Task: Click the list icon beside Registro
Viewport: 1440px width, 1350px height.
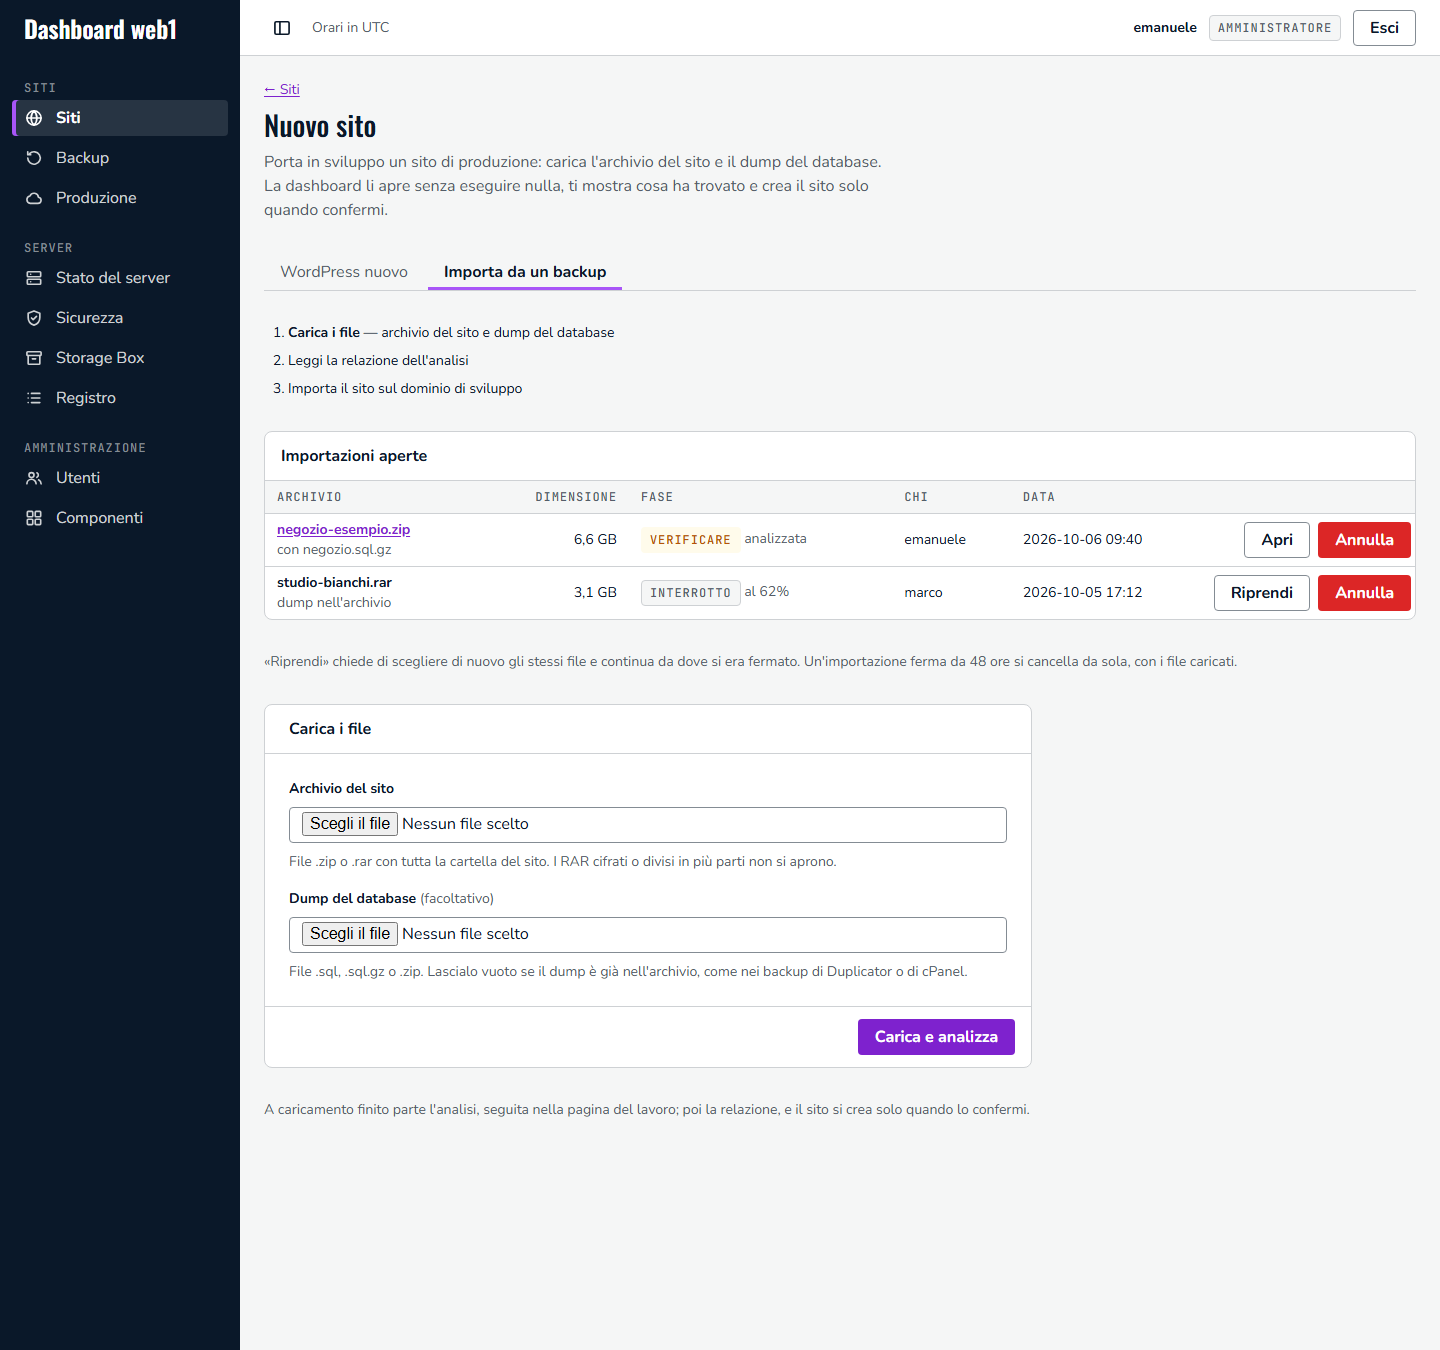Action: [x=34, y=398]
